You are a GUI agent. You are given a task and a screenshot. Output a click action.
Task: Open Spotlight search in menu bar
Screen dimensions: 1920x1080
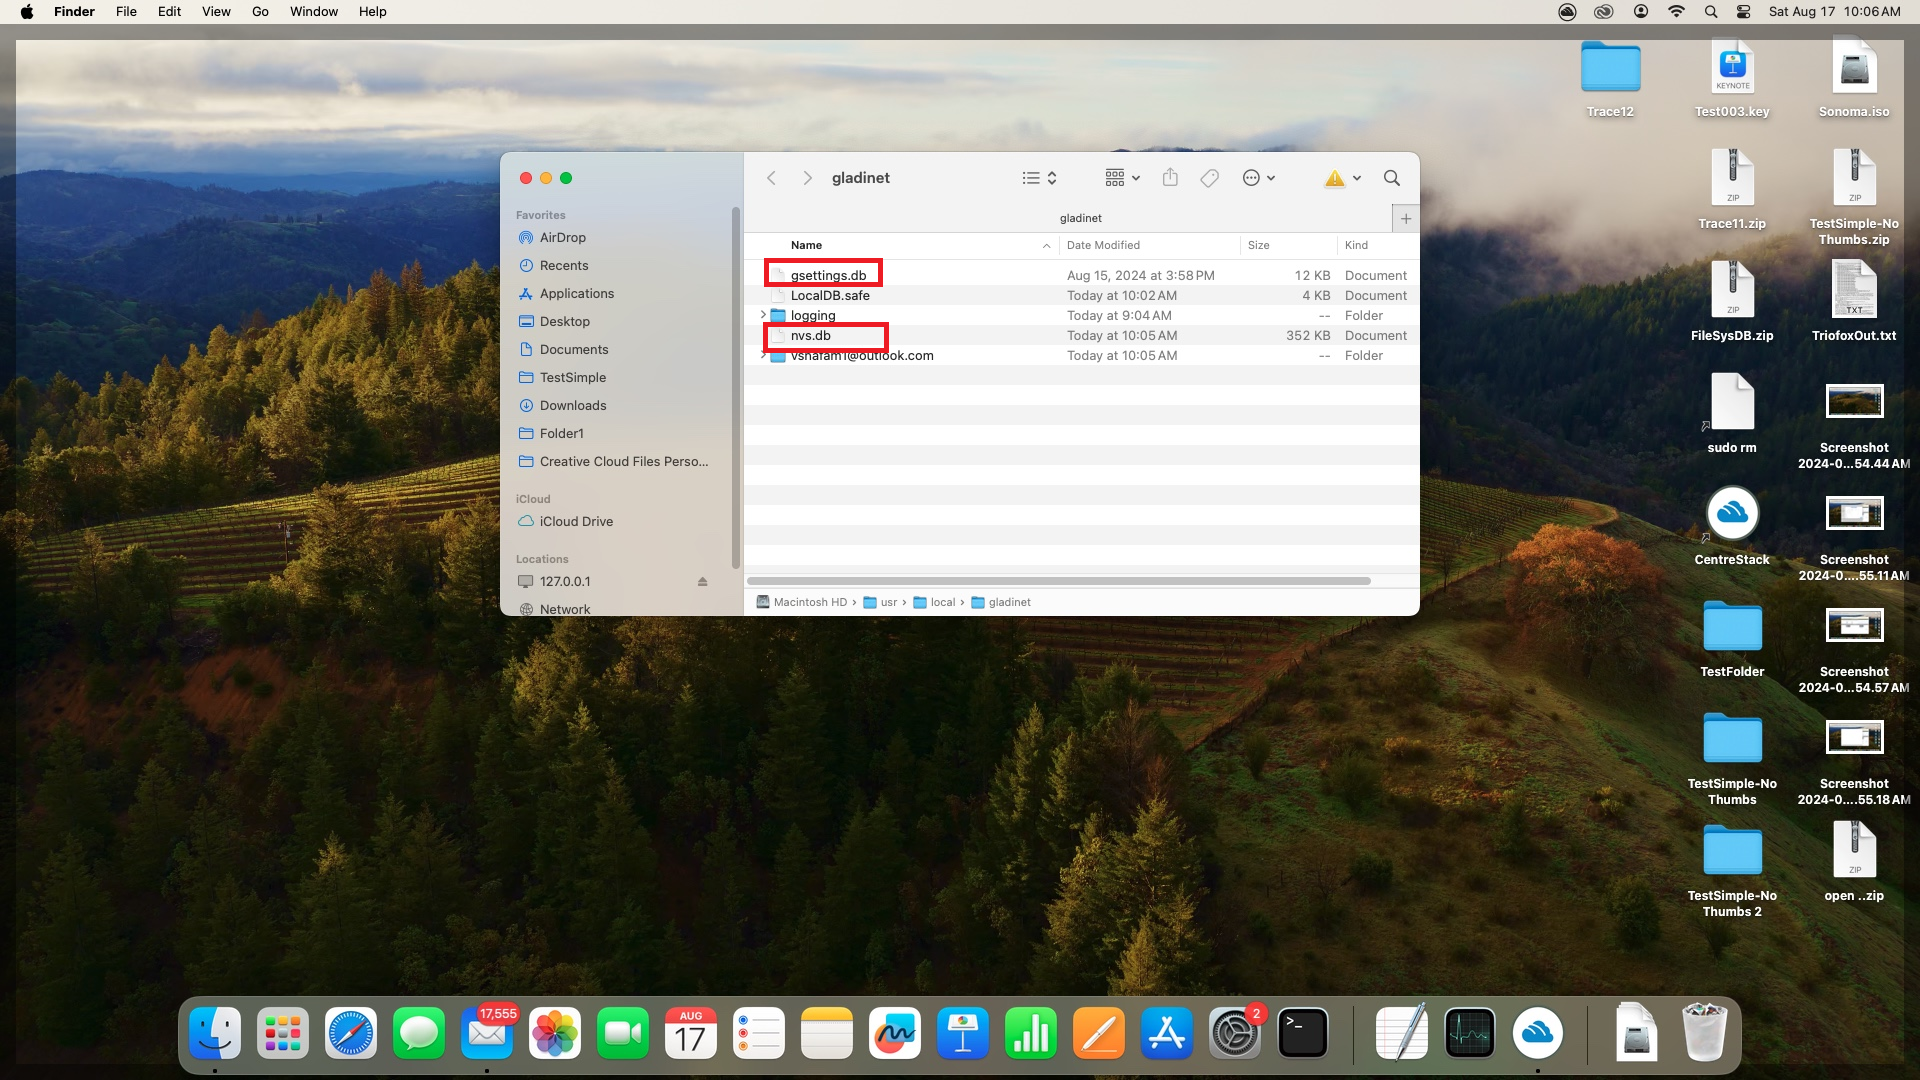point(1711,12)
